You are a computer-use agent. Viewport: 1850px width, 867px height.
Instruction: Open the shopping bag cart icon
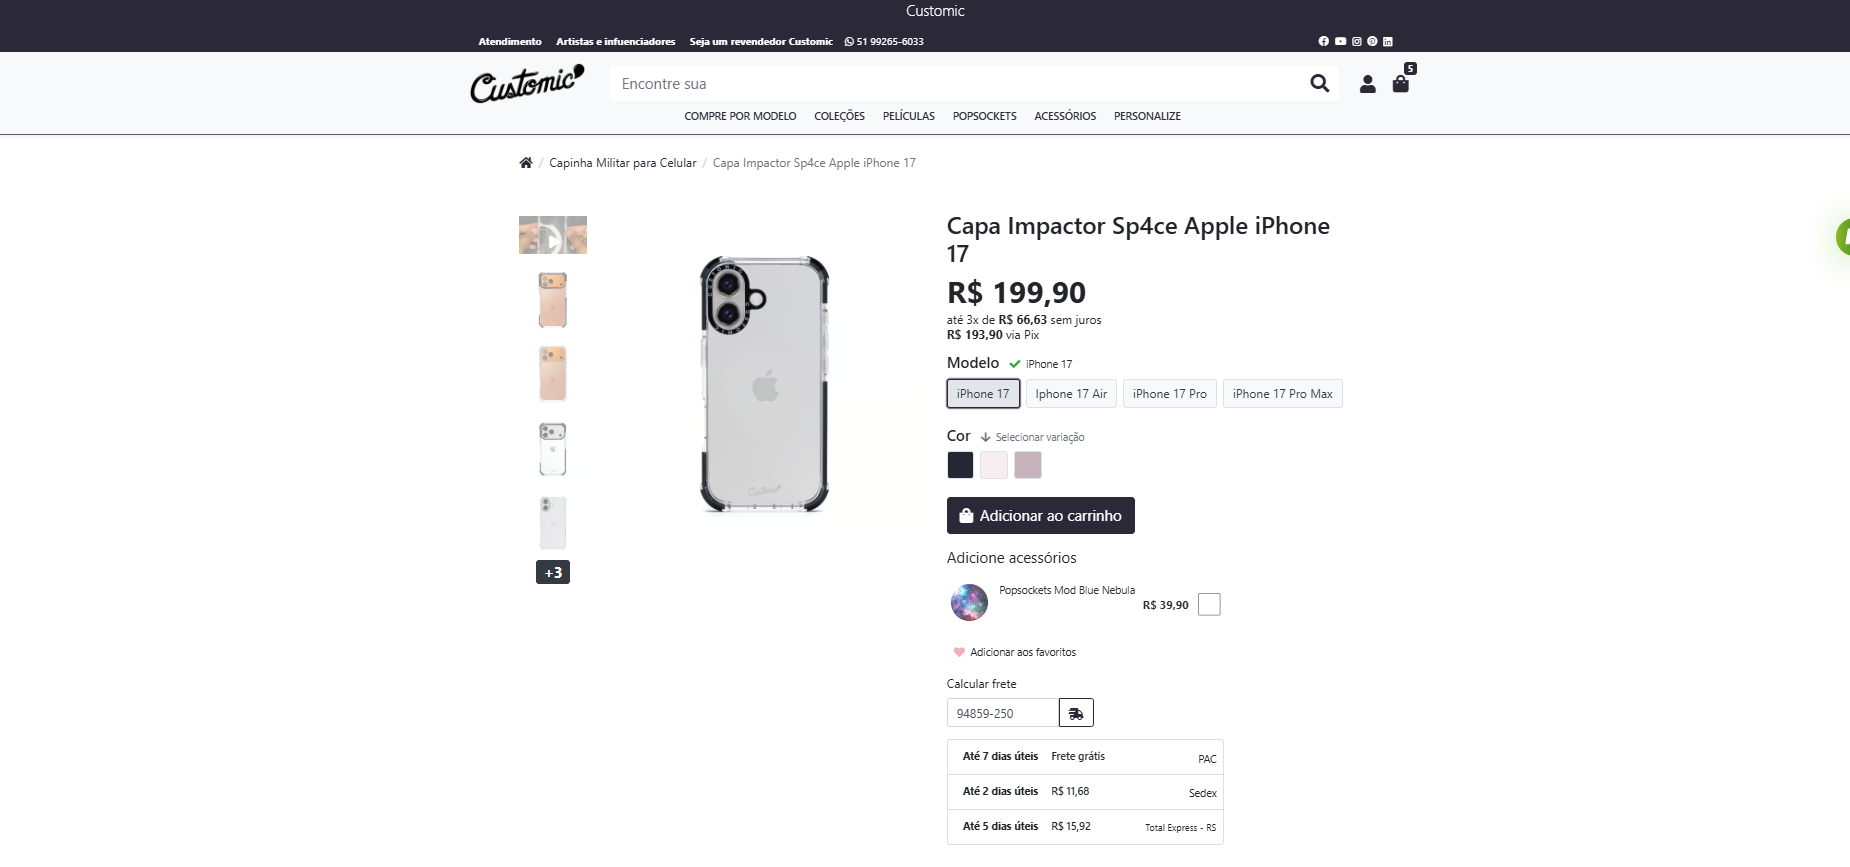click(1401, 84)
